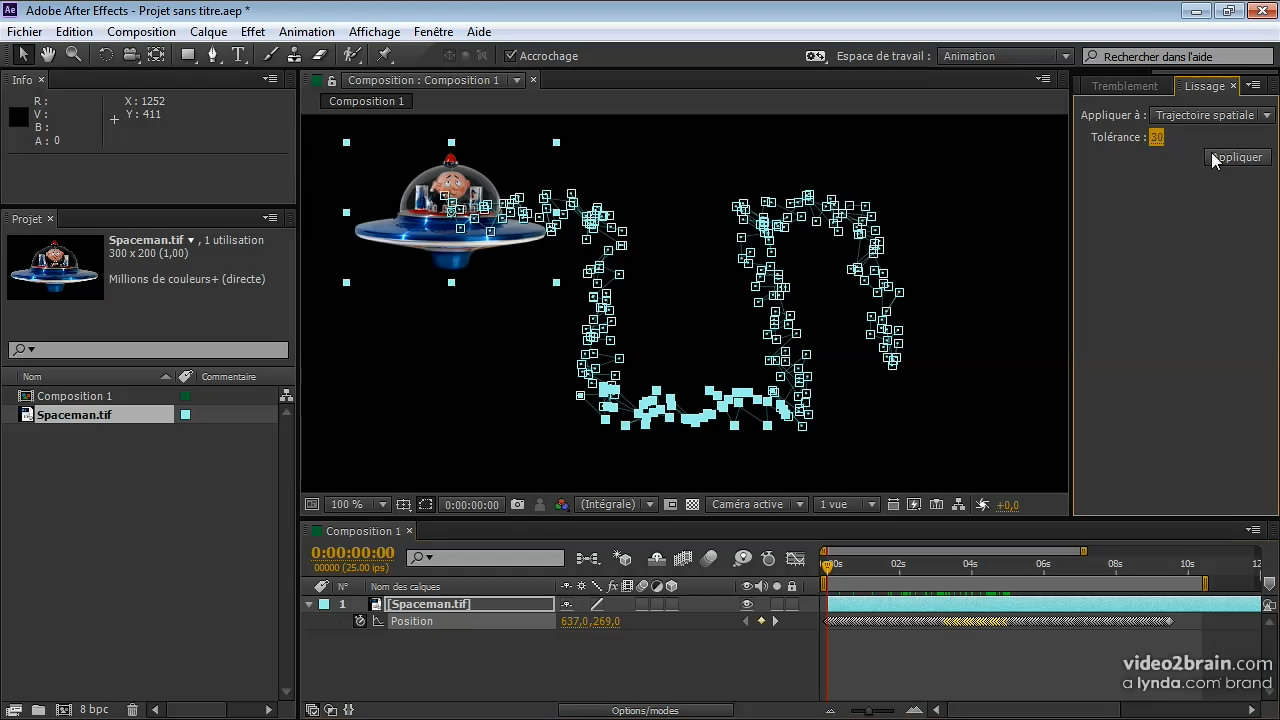Click the Spaceman.tif layer label color swatch
1280x720 pixels.
[x=324, y=604]
